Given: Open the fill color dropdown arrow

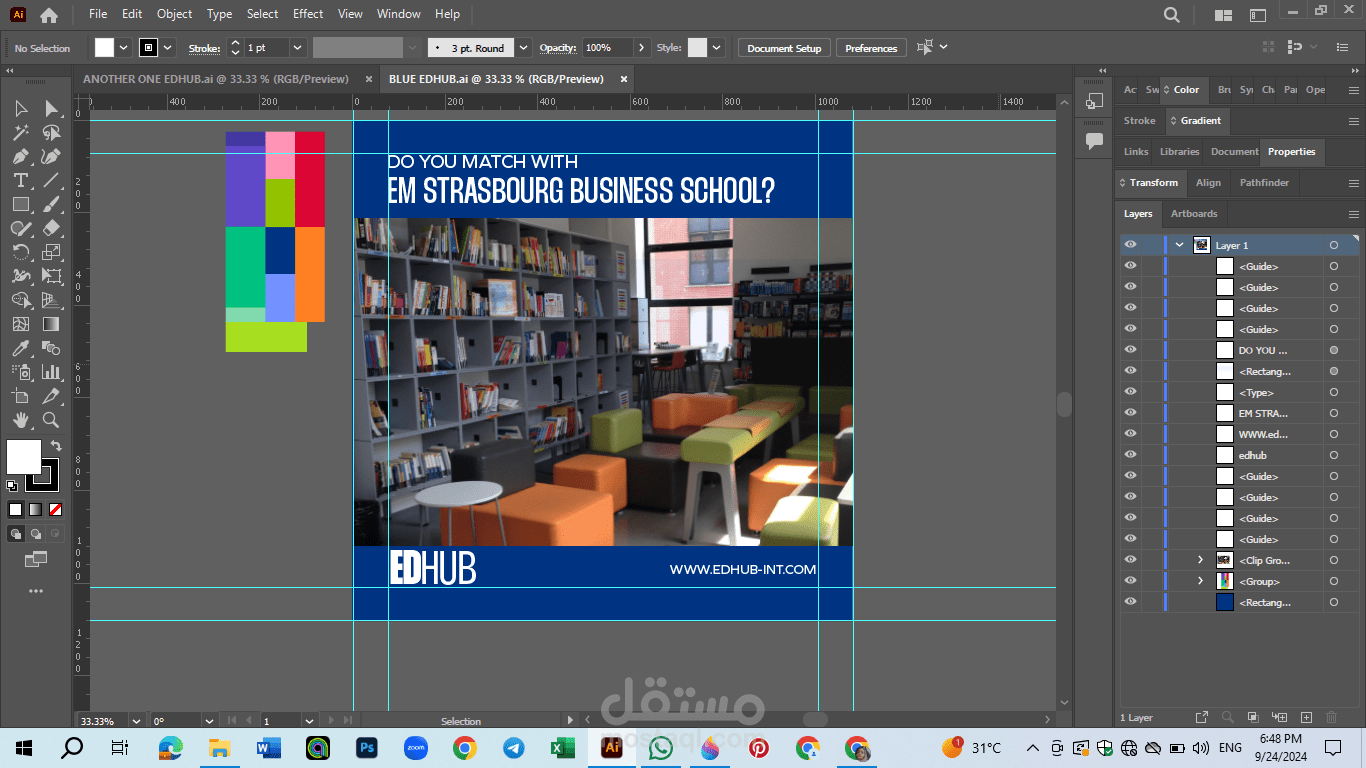Looking at the screenshot, I should pos(124,48).
